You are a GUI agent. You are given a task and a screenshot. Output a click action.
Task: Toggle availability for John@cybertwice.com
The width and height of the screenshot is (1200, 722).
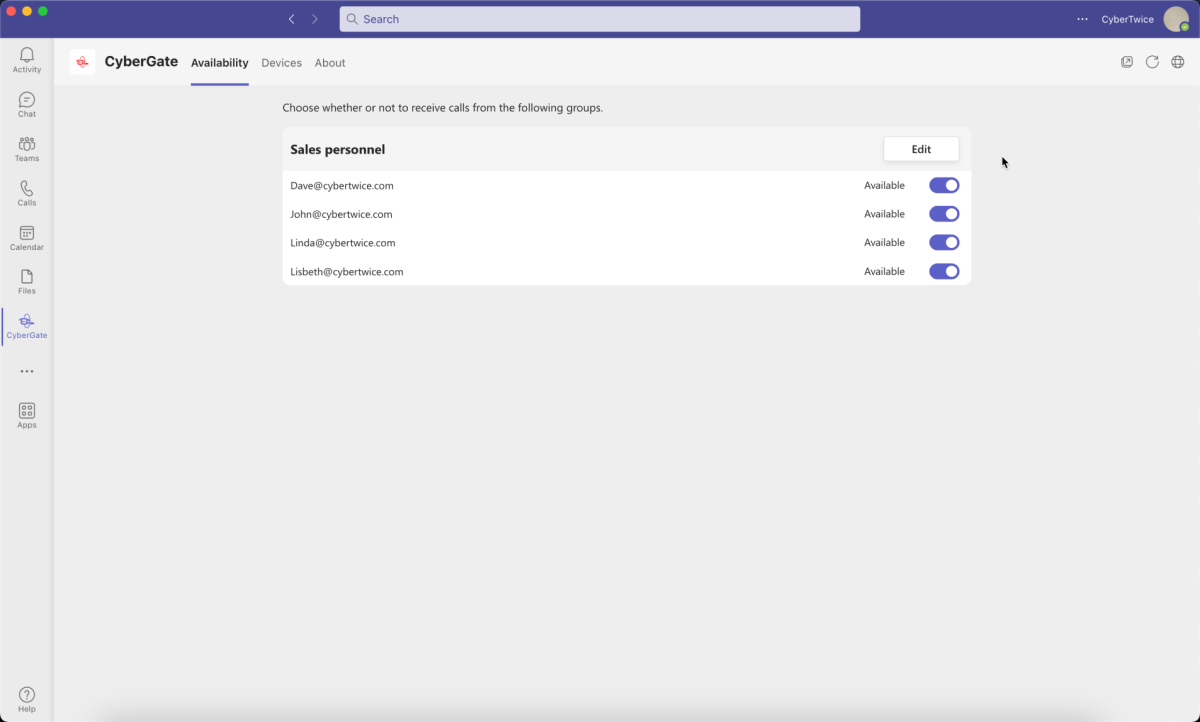point(944,214)
